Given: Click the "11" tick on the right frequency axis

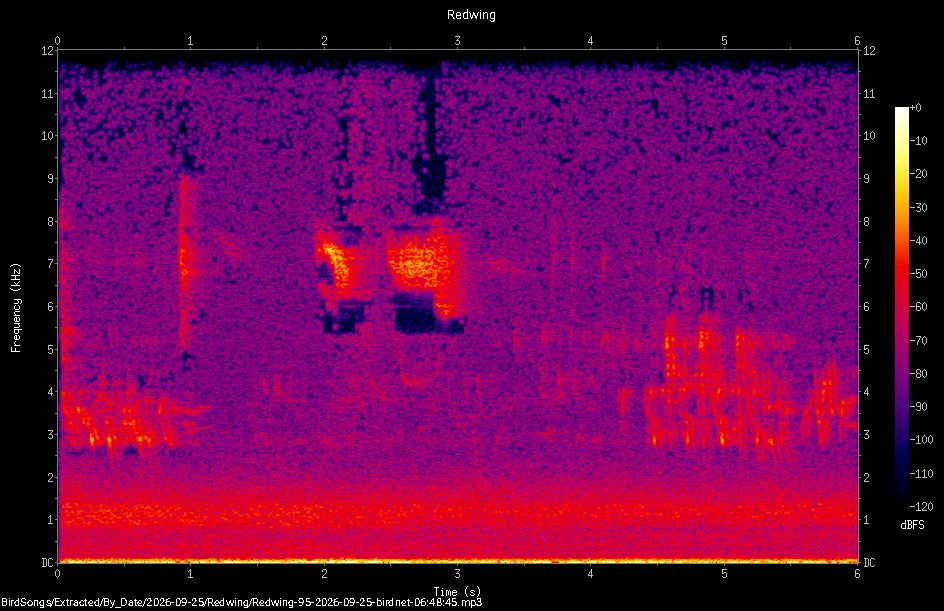Looking at the screenshot, I should (x=869, y=93).
